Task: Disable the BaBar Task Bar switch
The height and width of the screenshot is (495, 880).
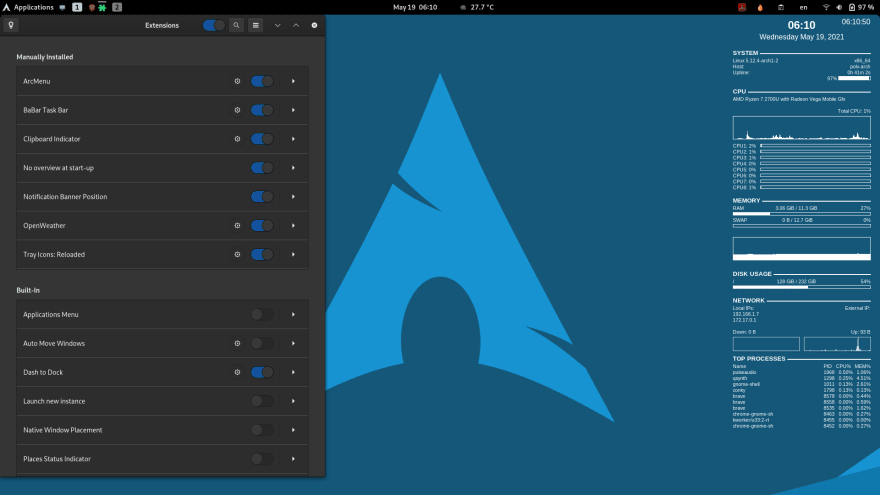Action: click(262, 110)
